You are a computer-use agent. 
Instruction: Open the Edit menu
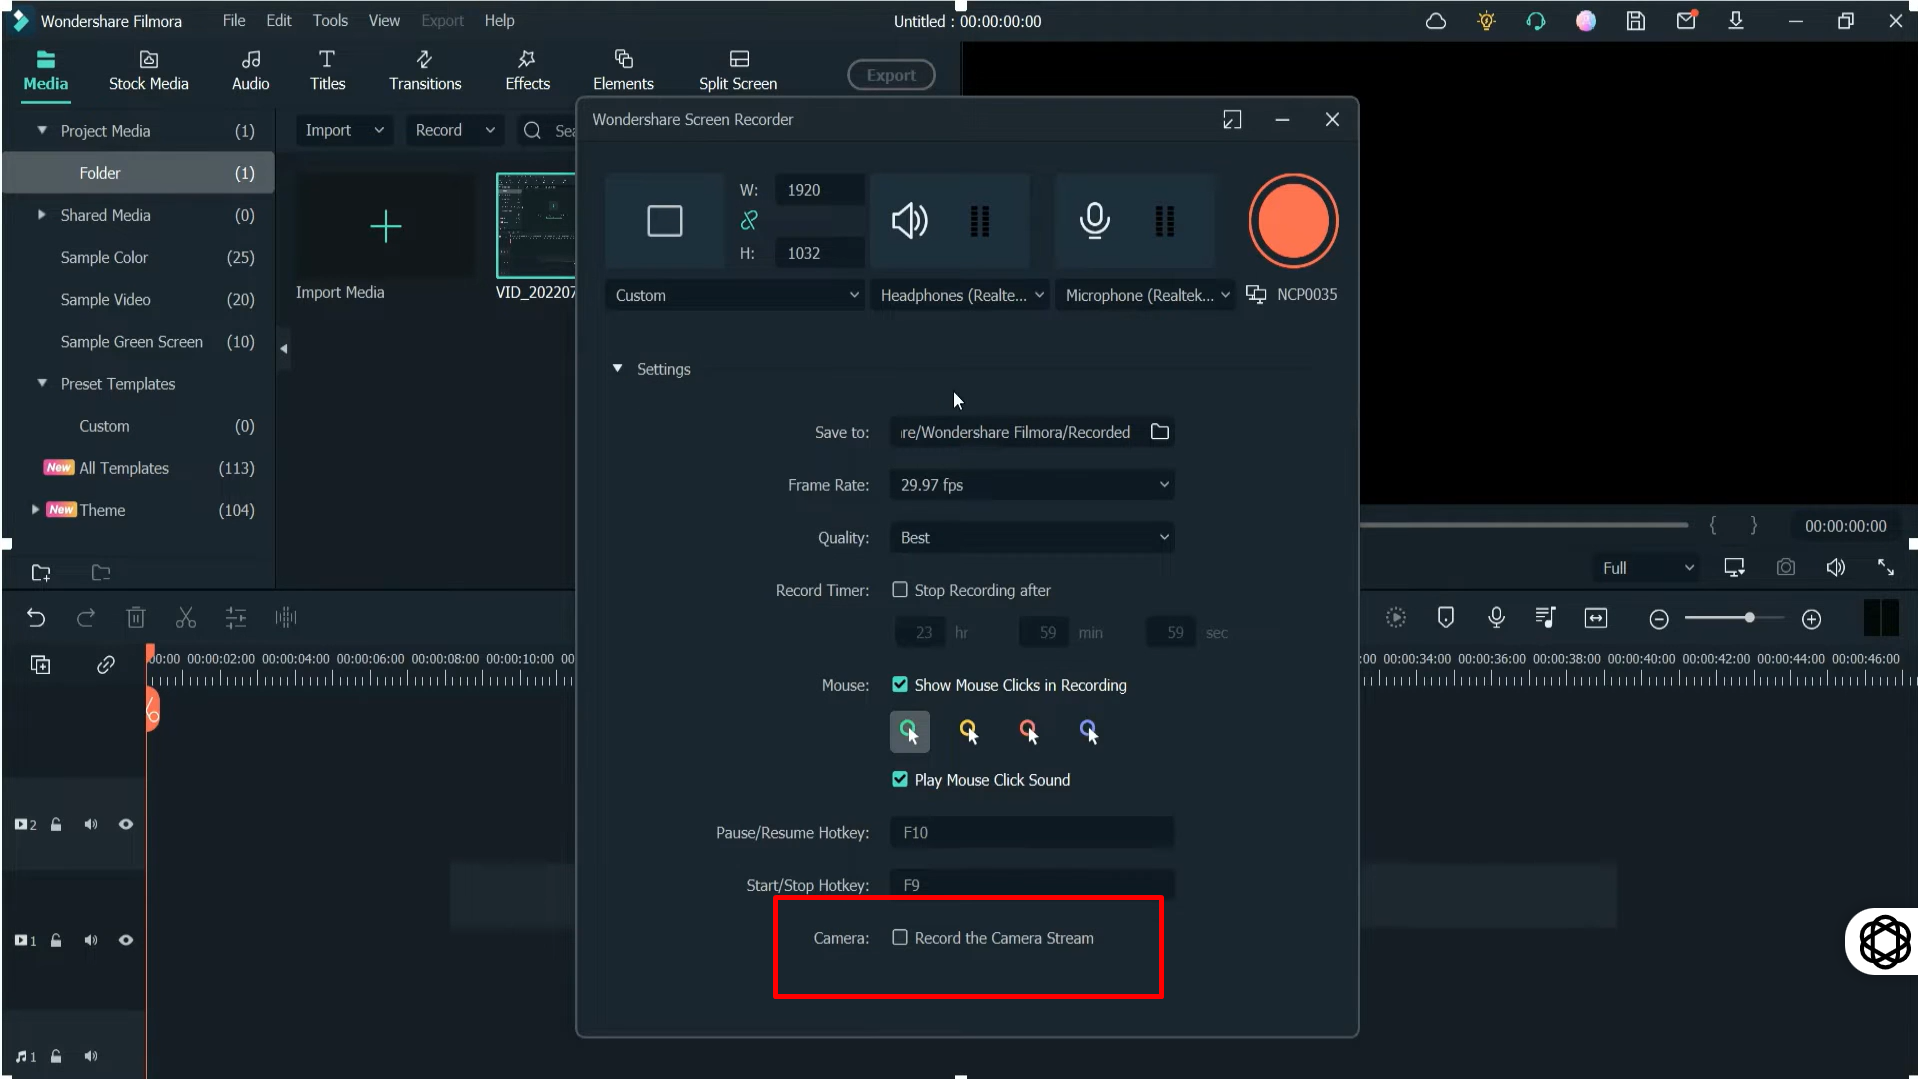(278, 20)
